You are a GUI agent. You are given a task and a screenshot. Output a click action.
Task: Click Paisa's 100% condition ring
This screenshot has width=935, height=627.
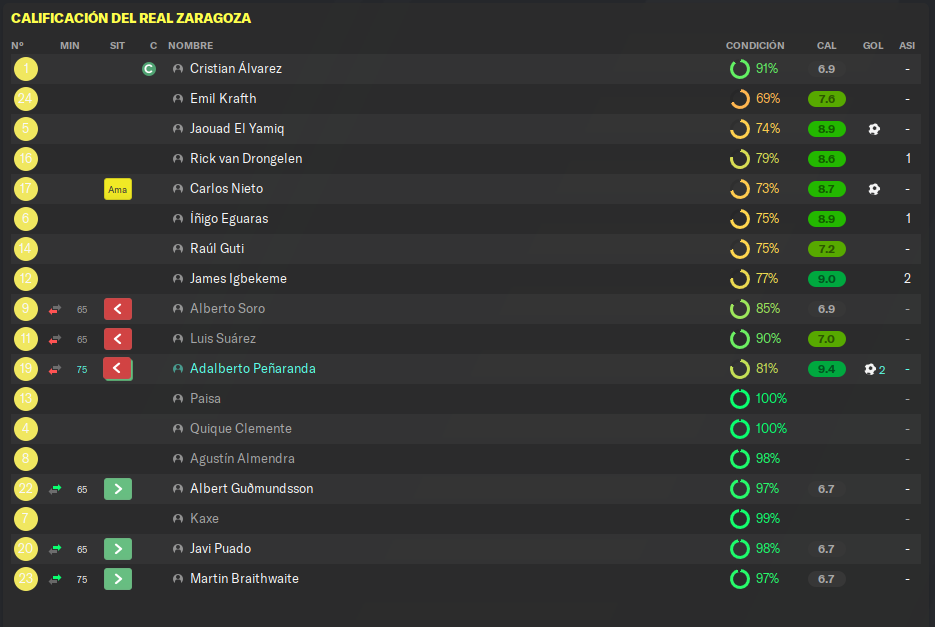(739, 399)
